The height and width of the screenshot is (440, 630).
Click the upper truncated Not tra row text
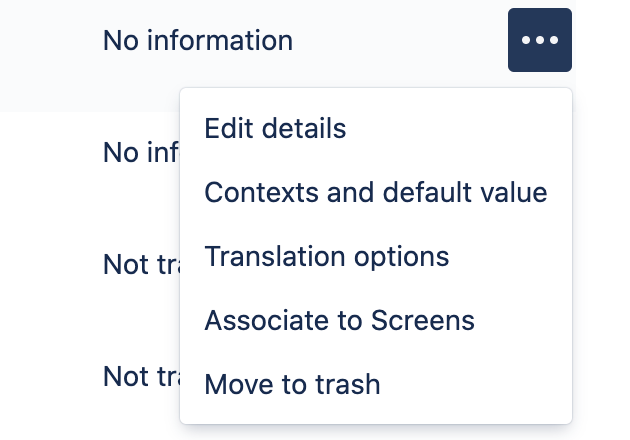coord(141,264)
